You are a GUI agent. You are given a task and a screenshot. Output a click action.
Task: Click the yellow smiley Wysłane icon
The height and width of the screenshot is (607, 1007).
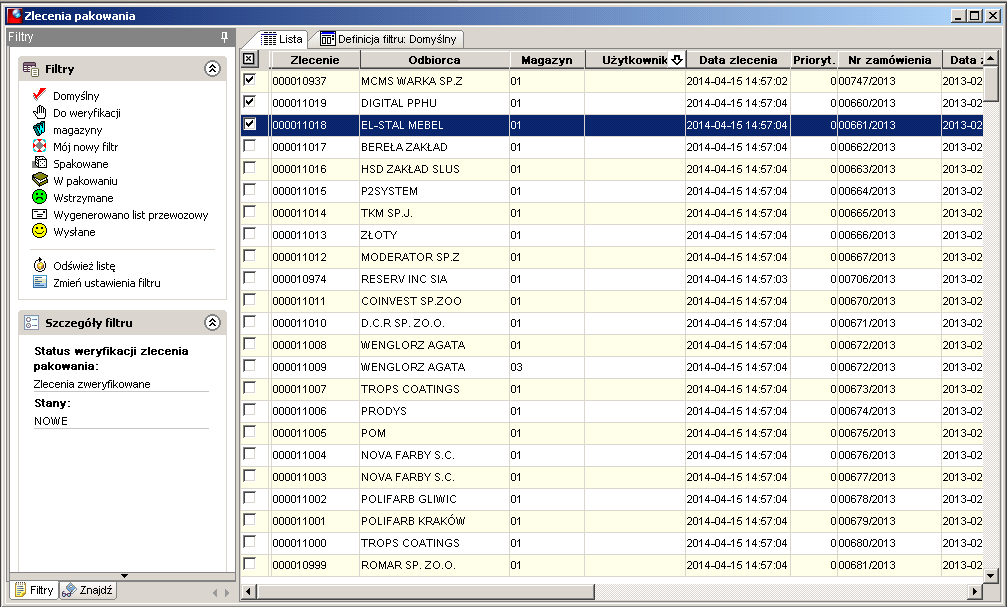click(x=40, y=231)
